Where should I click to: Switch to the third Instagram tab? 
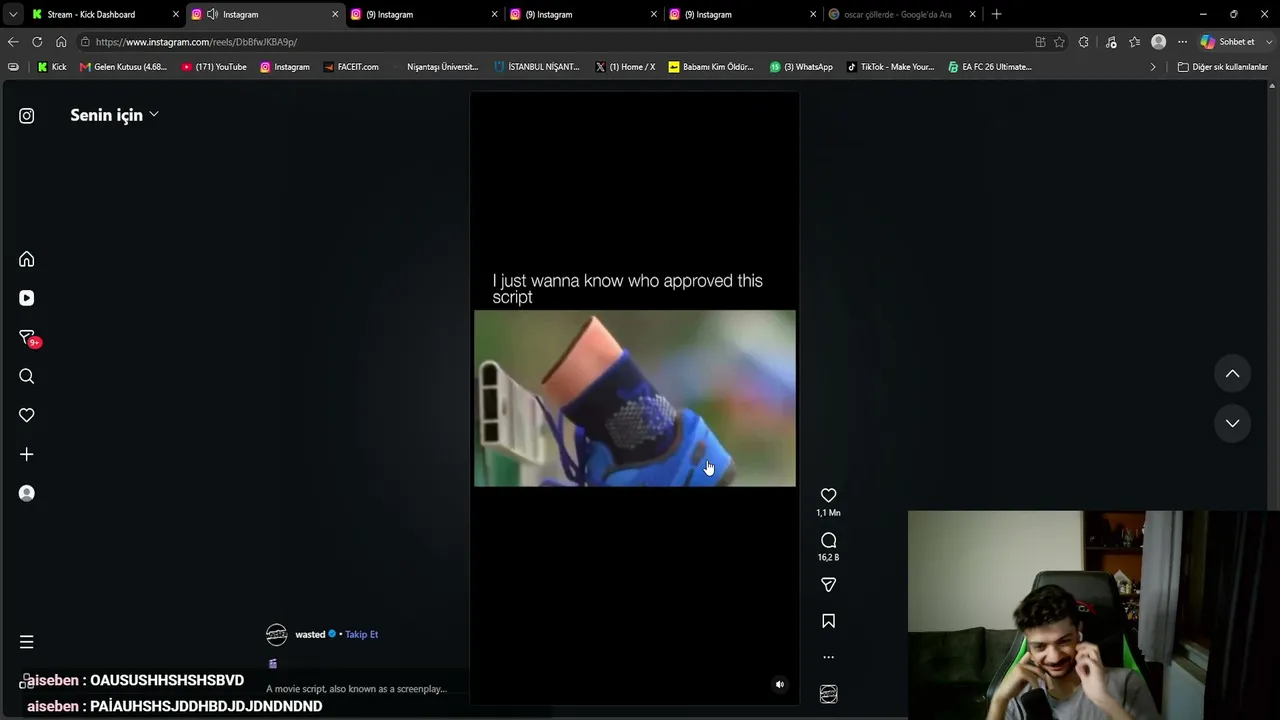tap(584, 14)
